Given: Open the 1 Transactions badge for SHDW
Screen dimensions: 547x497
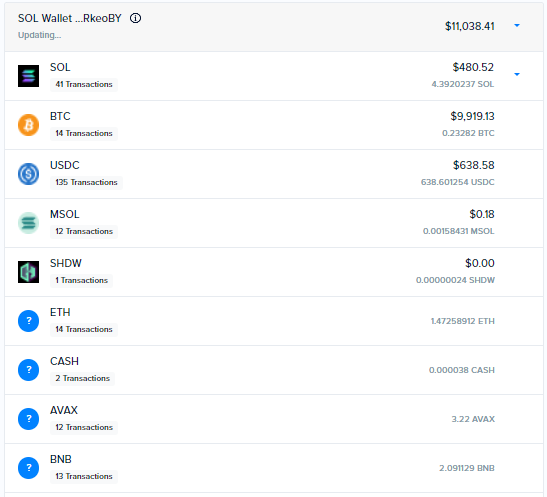Looking at the screenshot, I should point(82,280).
